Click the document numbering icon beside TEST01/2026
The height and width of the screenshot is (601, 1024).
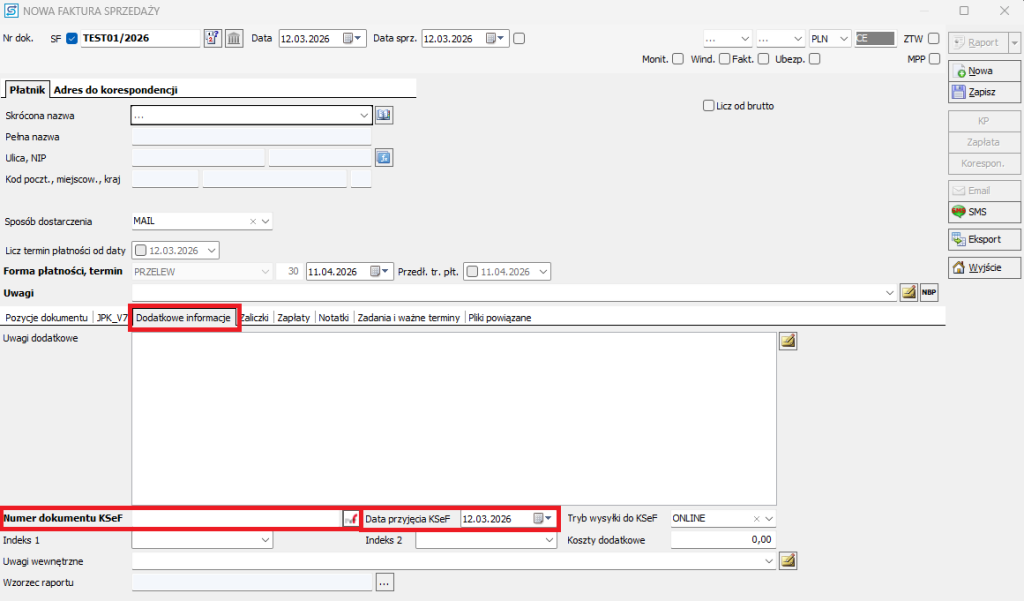pos(212,38)
